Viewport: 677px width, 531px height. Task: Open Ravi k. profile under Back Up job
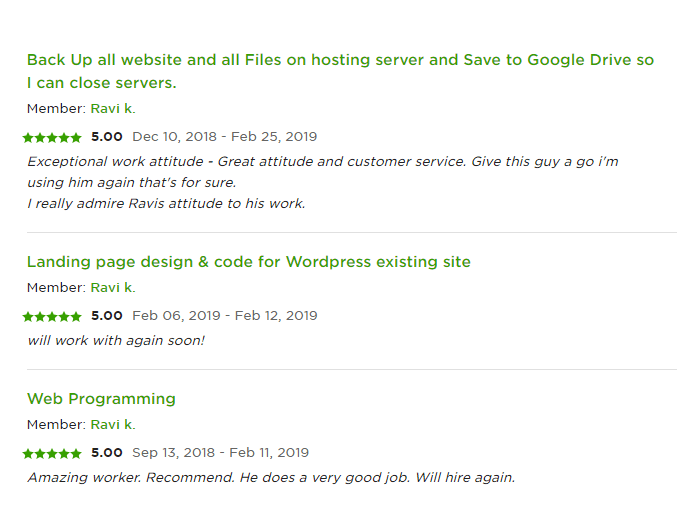113,108
